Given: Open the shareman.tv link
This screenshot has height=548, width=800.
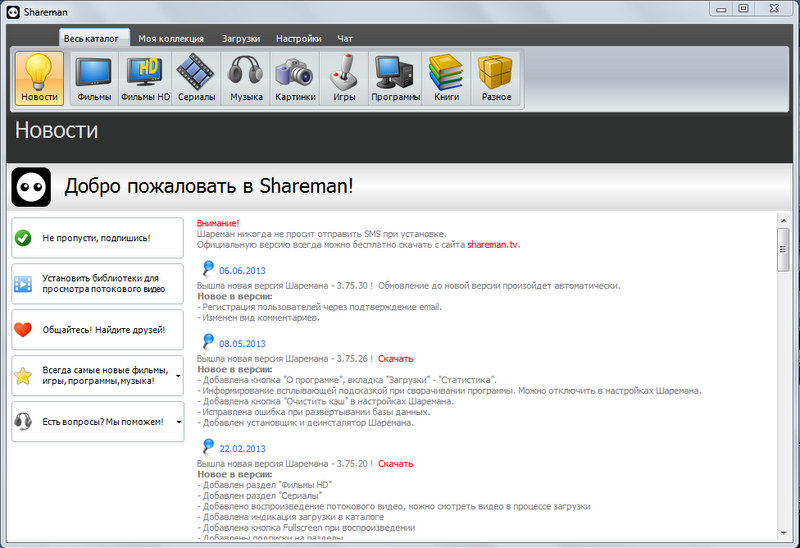Looking at the screenshot, I should pyautogui.click(x=492, y=245).
